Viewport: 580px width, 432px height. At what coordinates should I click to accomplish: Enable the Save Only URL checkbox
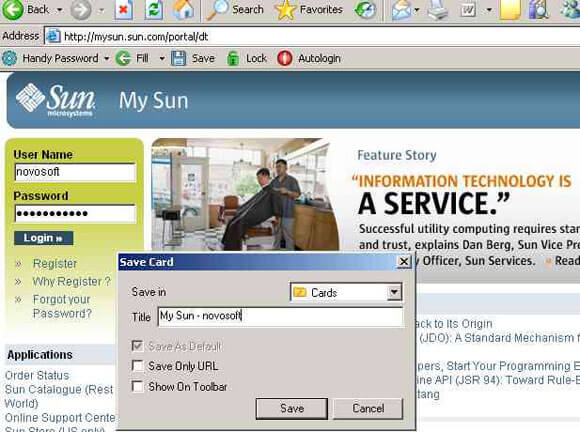tap(138, 366)
